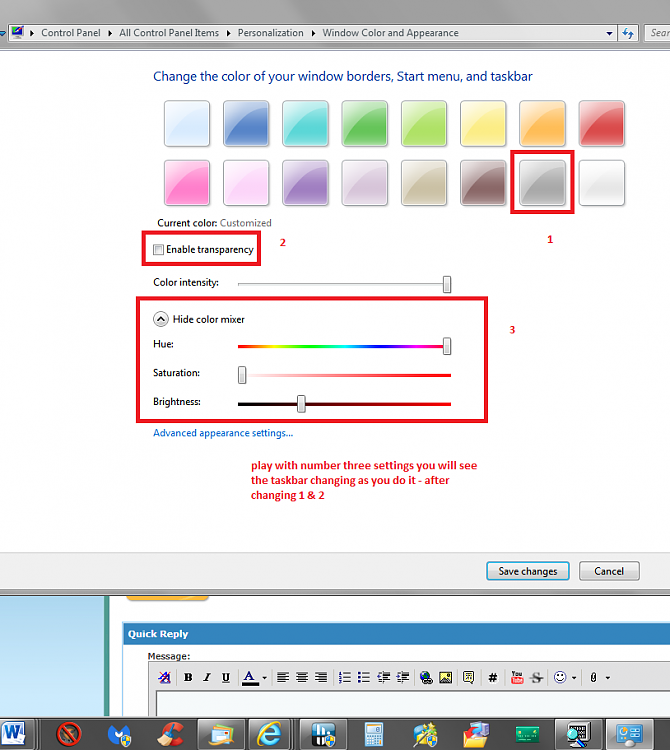
Task: Go to All Control Panel Items breadcrumb
Action: [169, 33]
